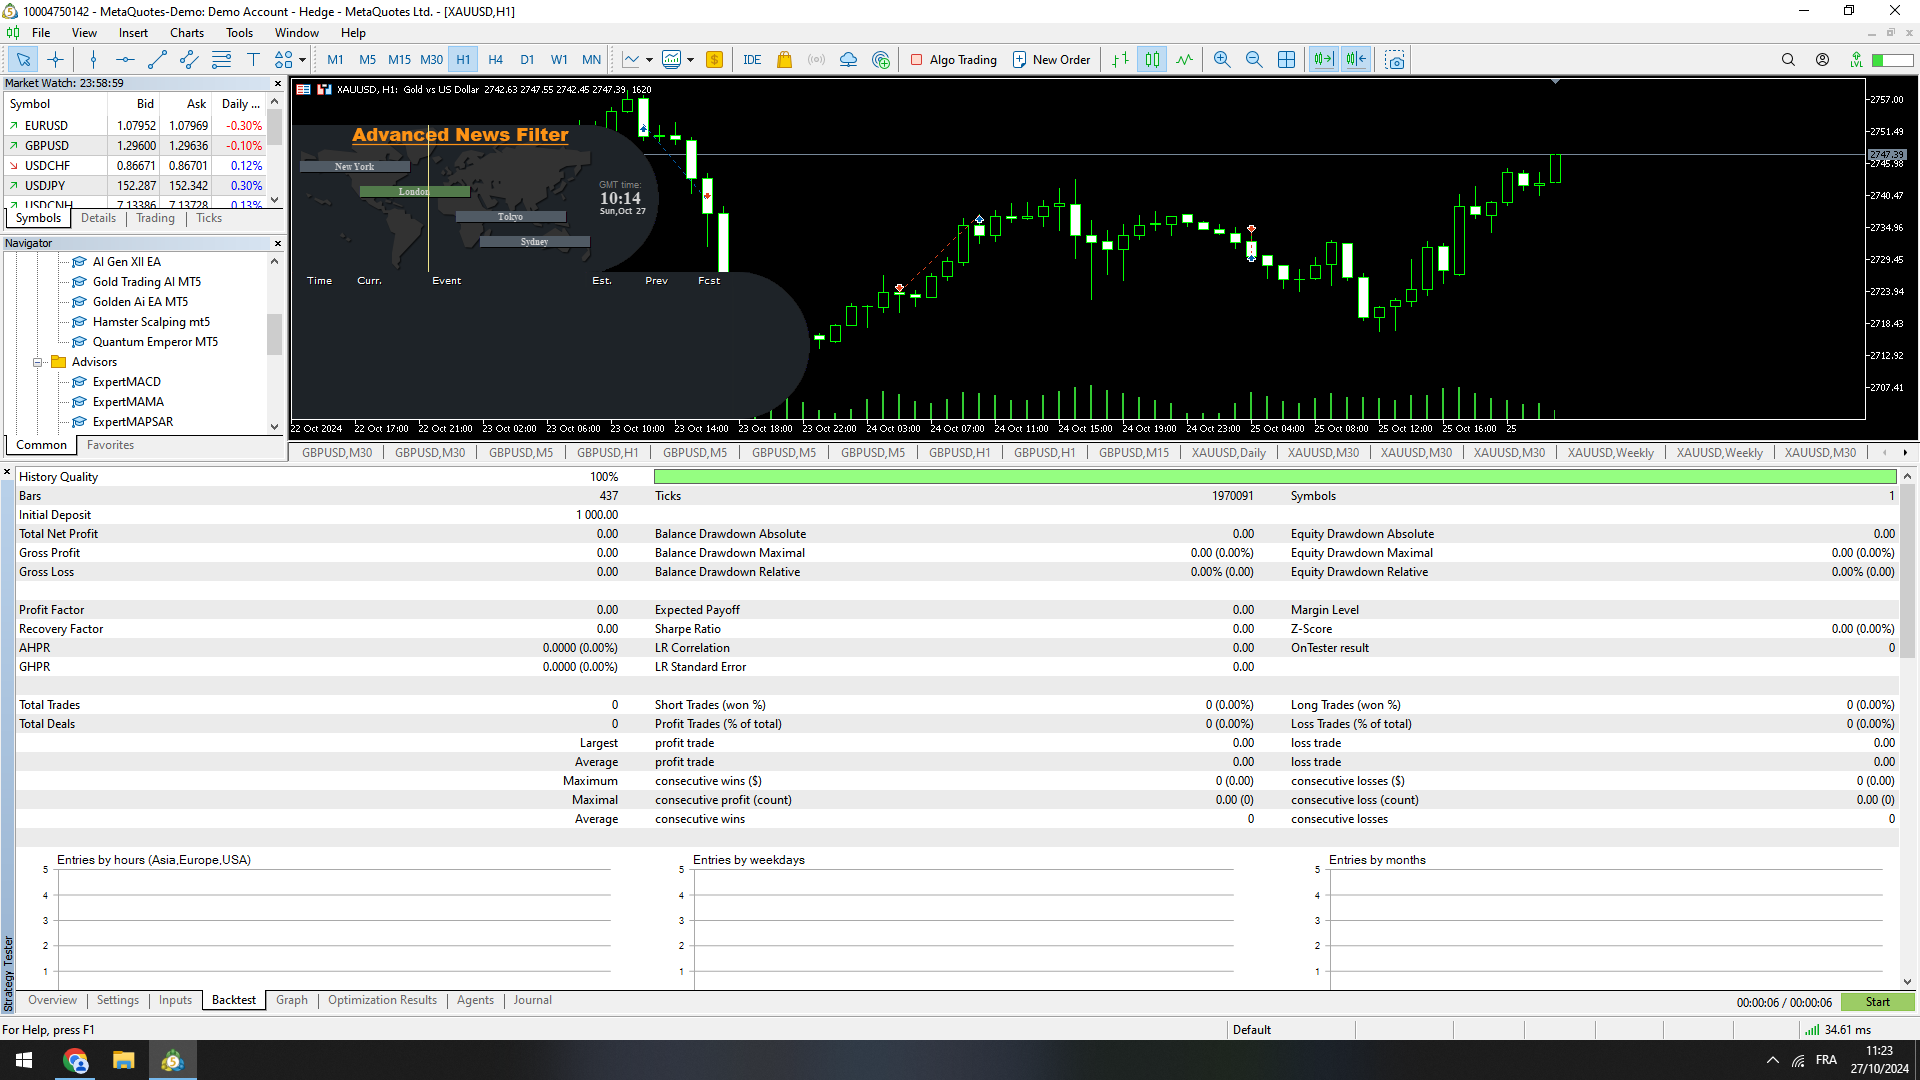Open the Windows Start menu
The width and height of the screenshot is (1920, 1080).
[24, 1060]
